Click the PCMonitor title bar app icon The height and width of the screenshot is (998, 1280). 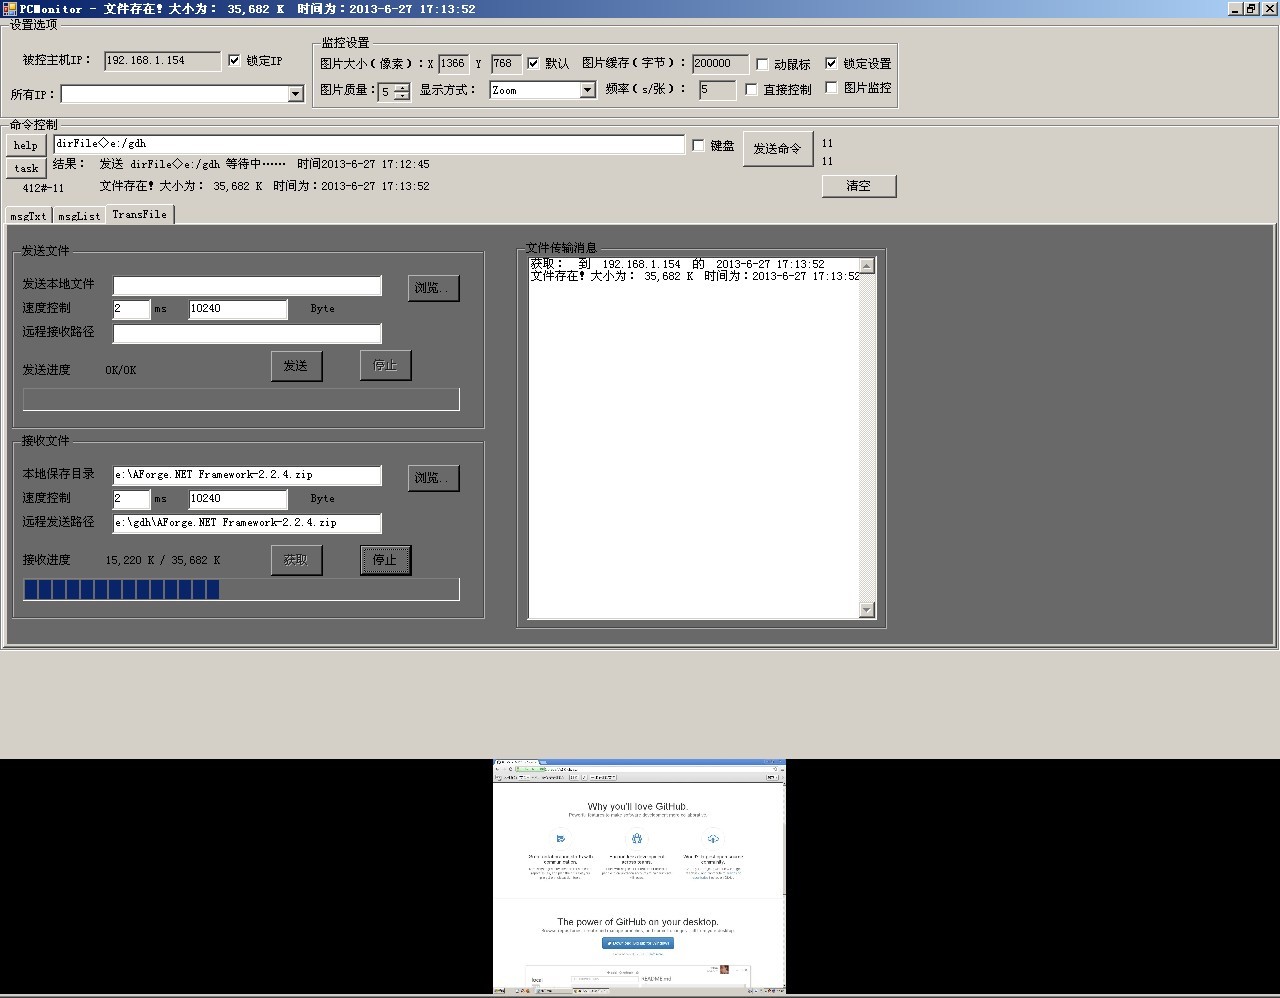tap(9, 9)
